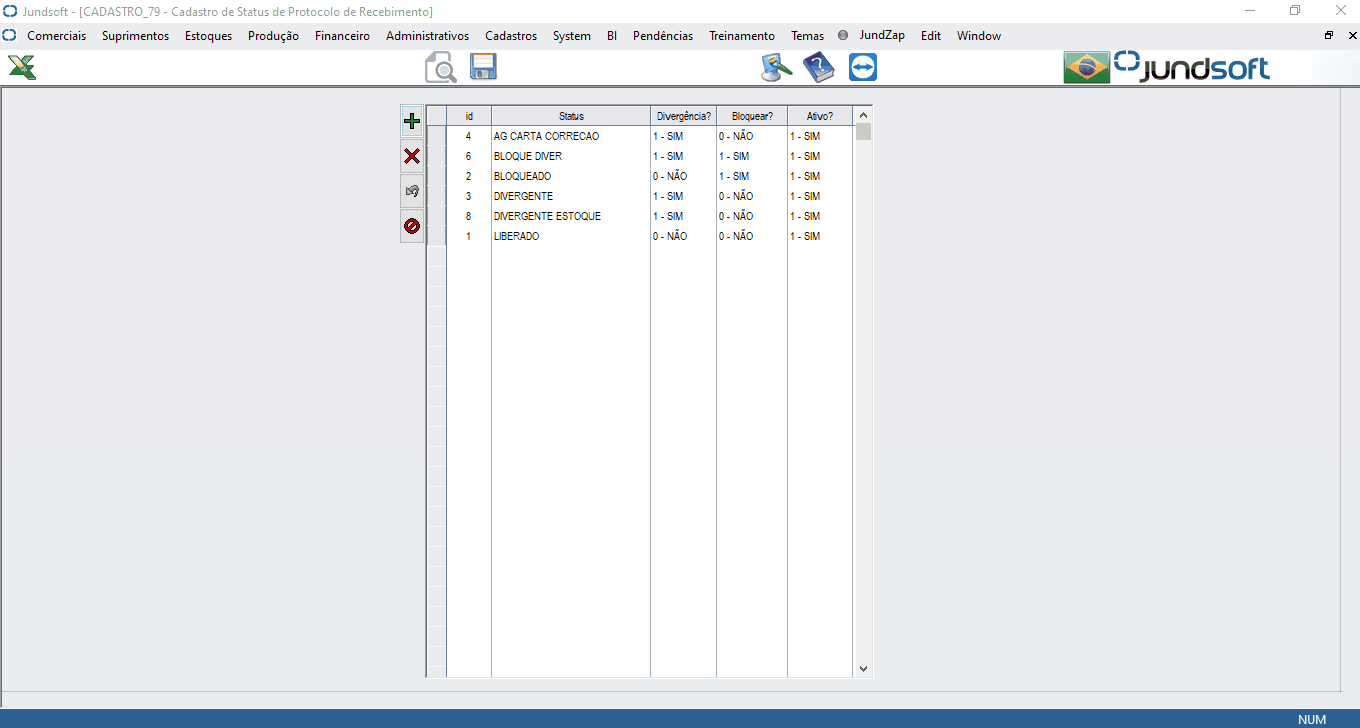This screenshot has height=728, width=1360.
Task: Click the Bloquear? column header
Action: (x=752, y=116)
